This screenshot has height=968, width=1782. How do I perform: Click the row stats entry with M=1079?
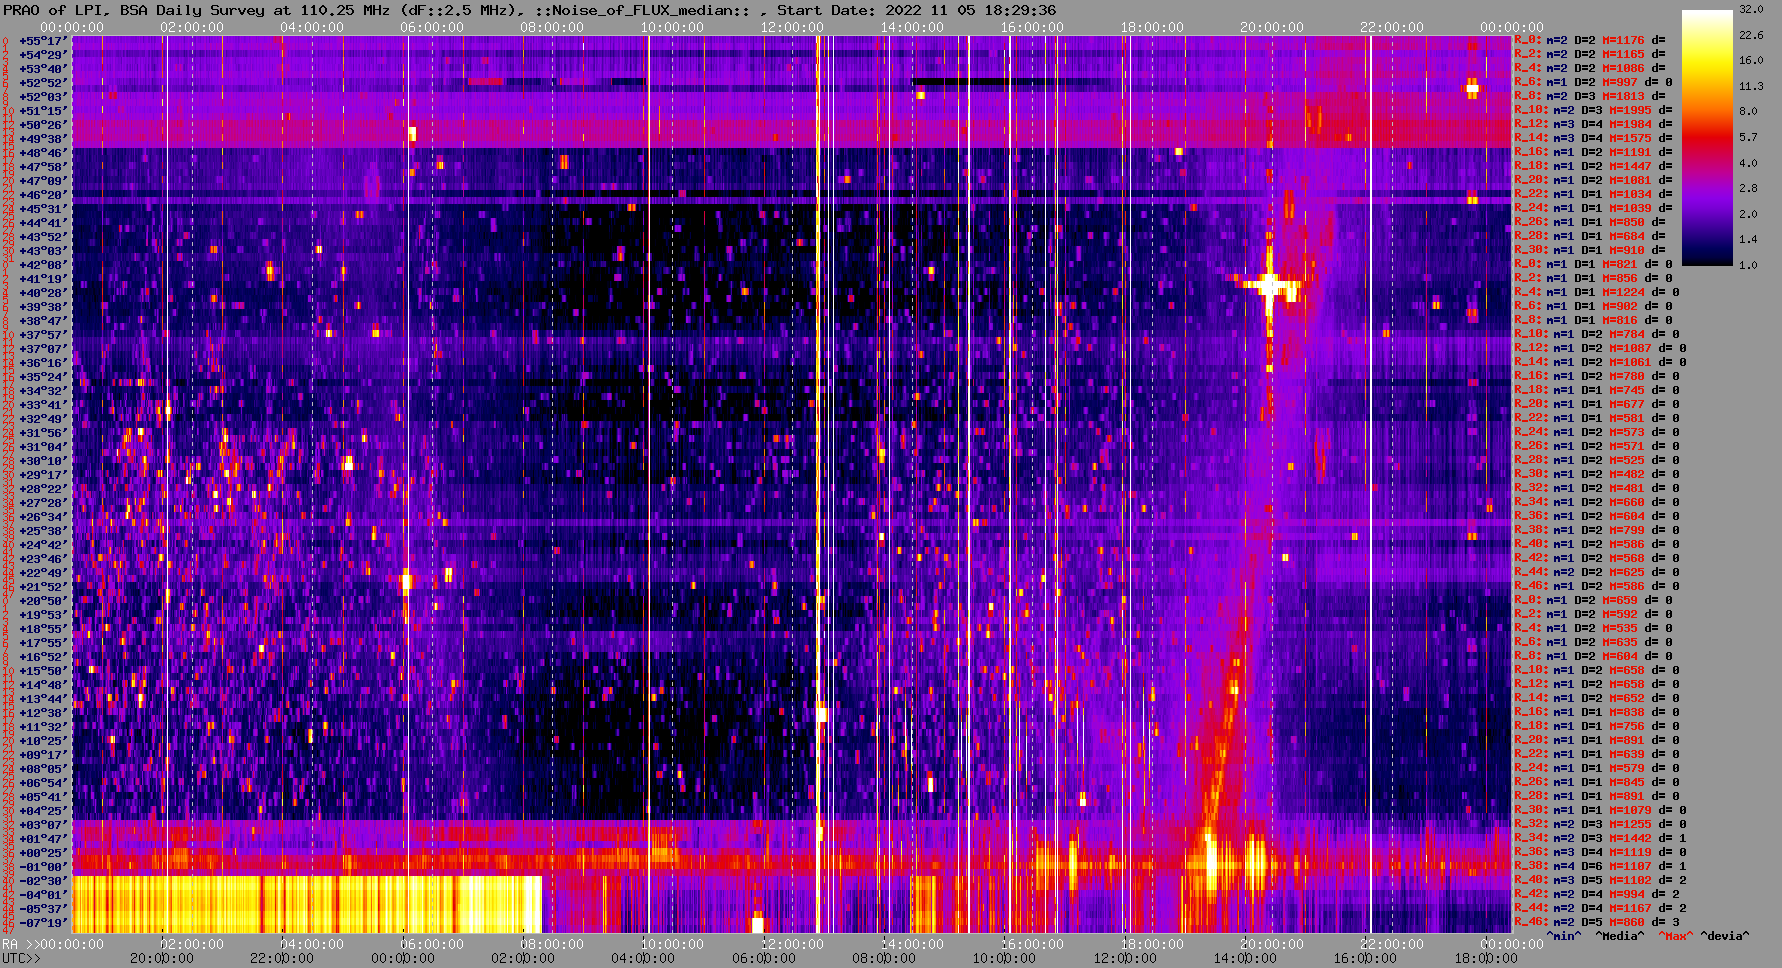click(1600, 811)
